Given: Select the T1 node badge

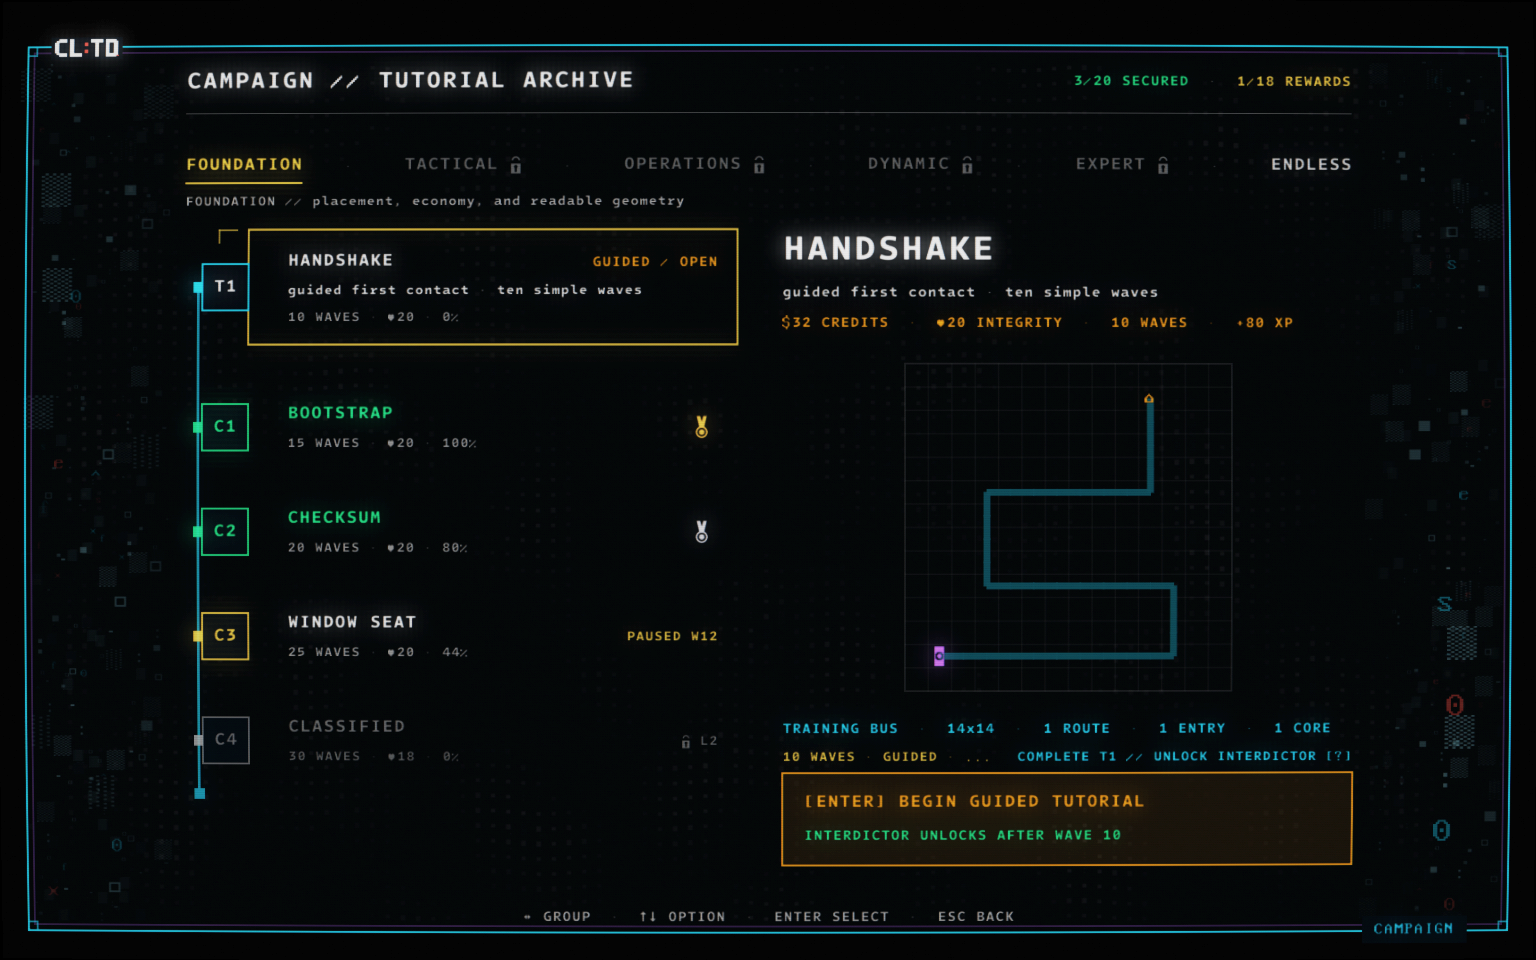Looking at the screenshot, I should tap(225, 287).
